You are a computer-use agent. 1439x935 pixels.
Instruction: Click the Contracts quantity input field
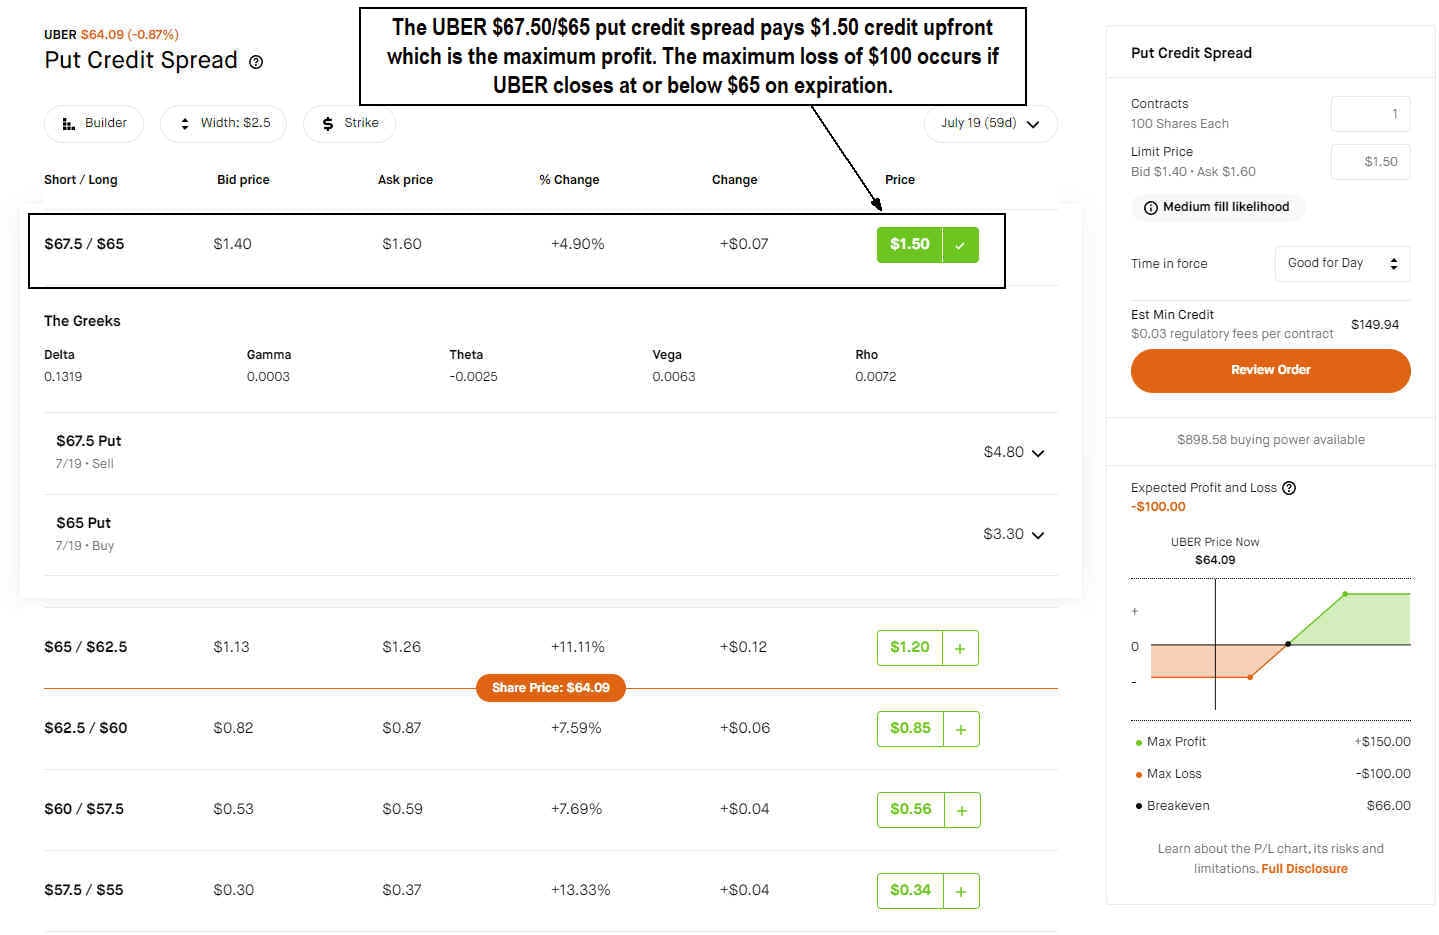1370,114
